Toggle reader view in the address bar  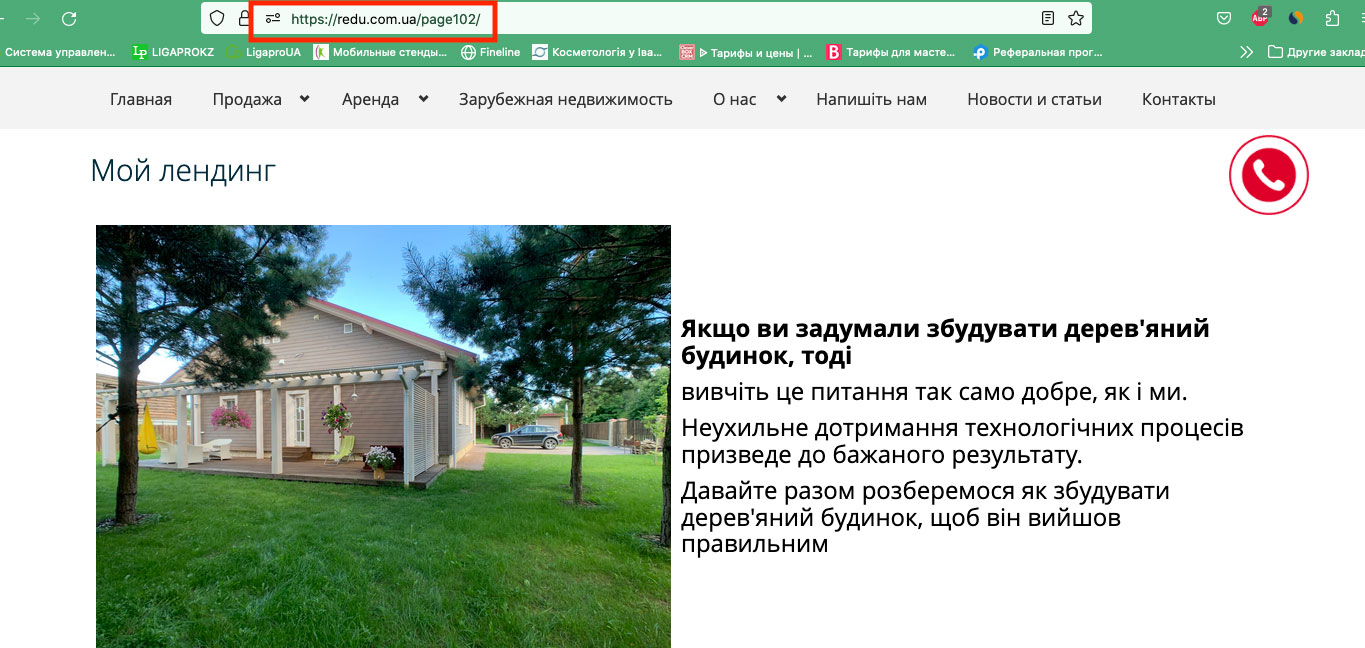pyautogui.click(x=1047, y=18)
